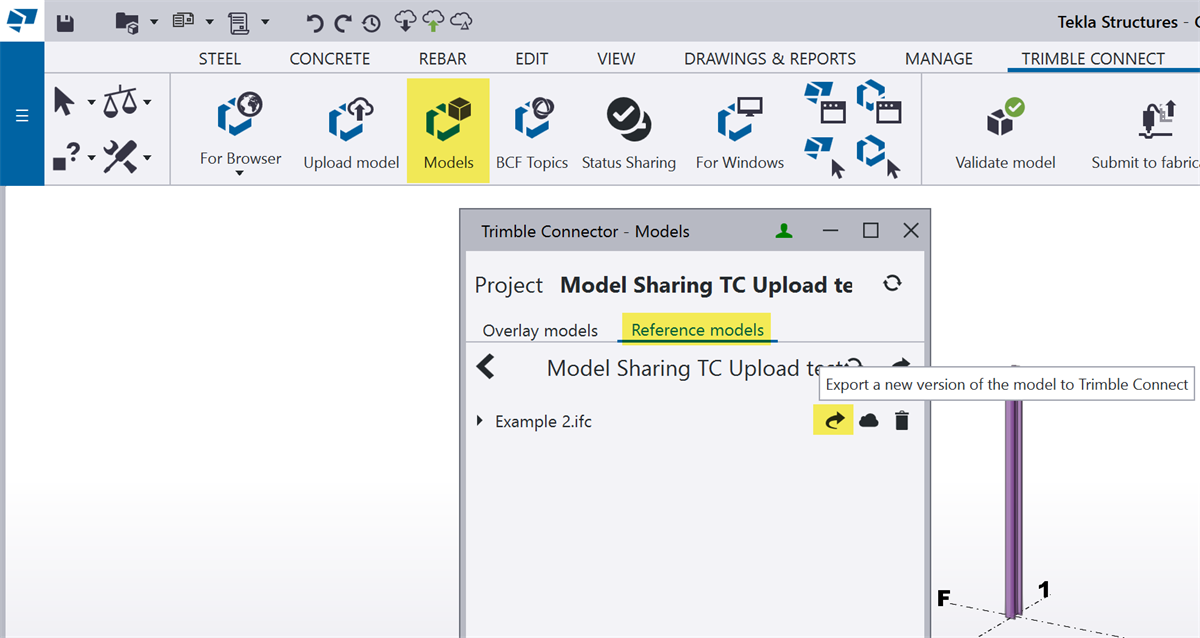Click the Trimble Connect logo with cursor icon, bottom row
Image resolution: width=1200 pixels, height=638 pixels.
(880, 157)
